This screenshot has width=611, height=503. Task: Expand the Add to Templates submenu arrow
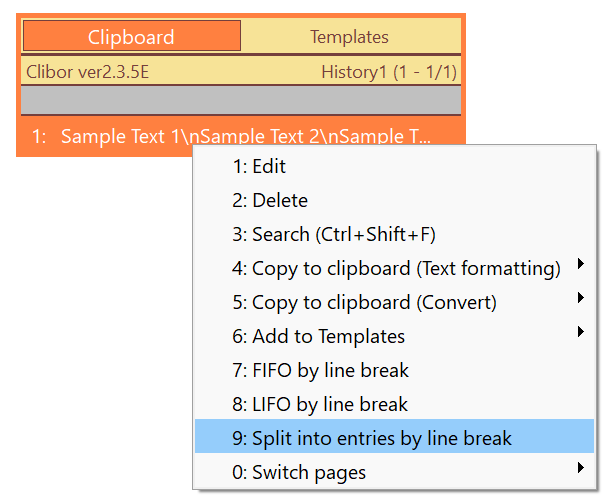(x=581, y=332)
